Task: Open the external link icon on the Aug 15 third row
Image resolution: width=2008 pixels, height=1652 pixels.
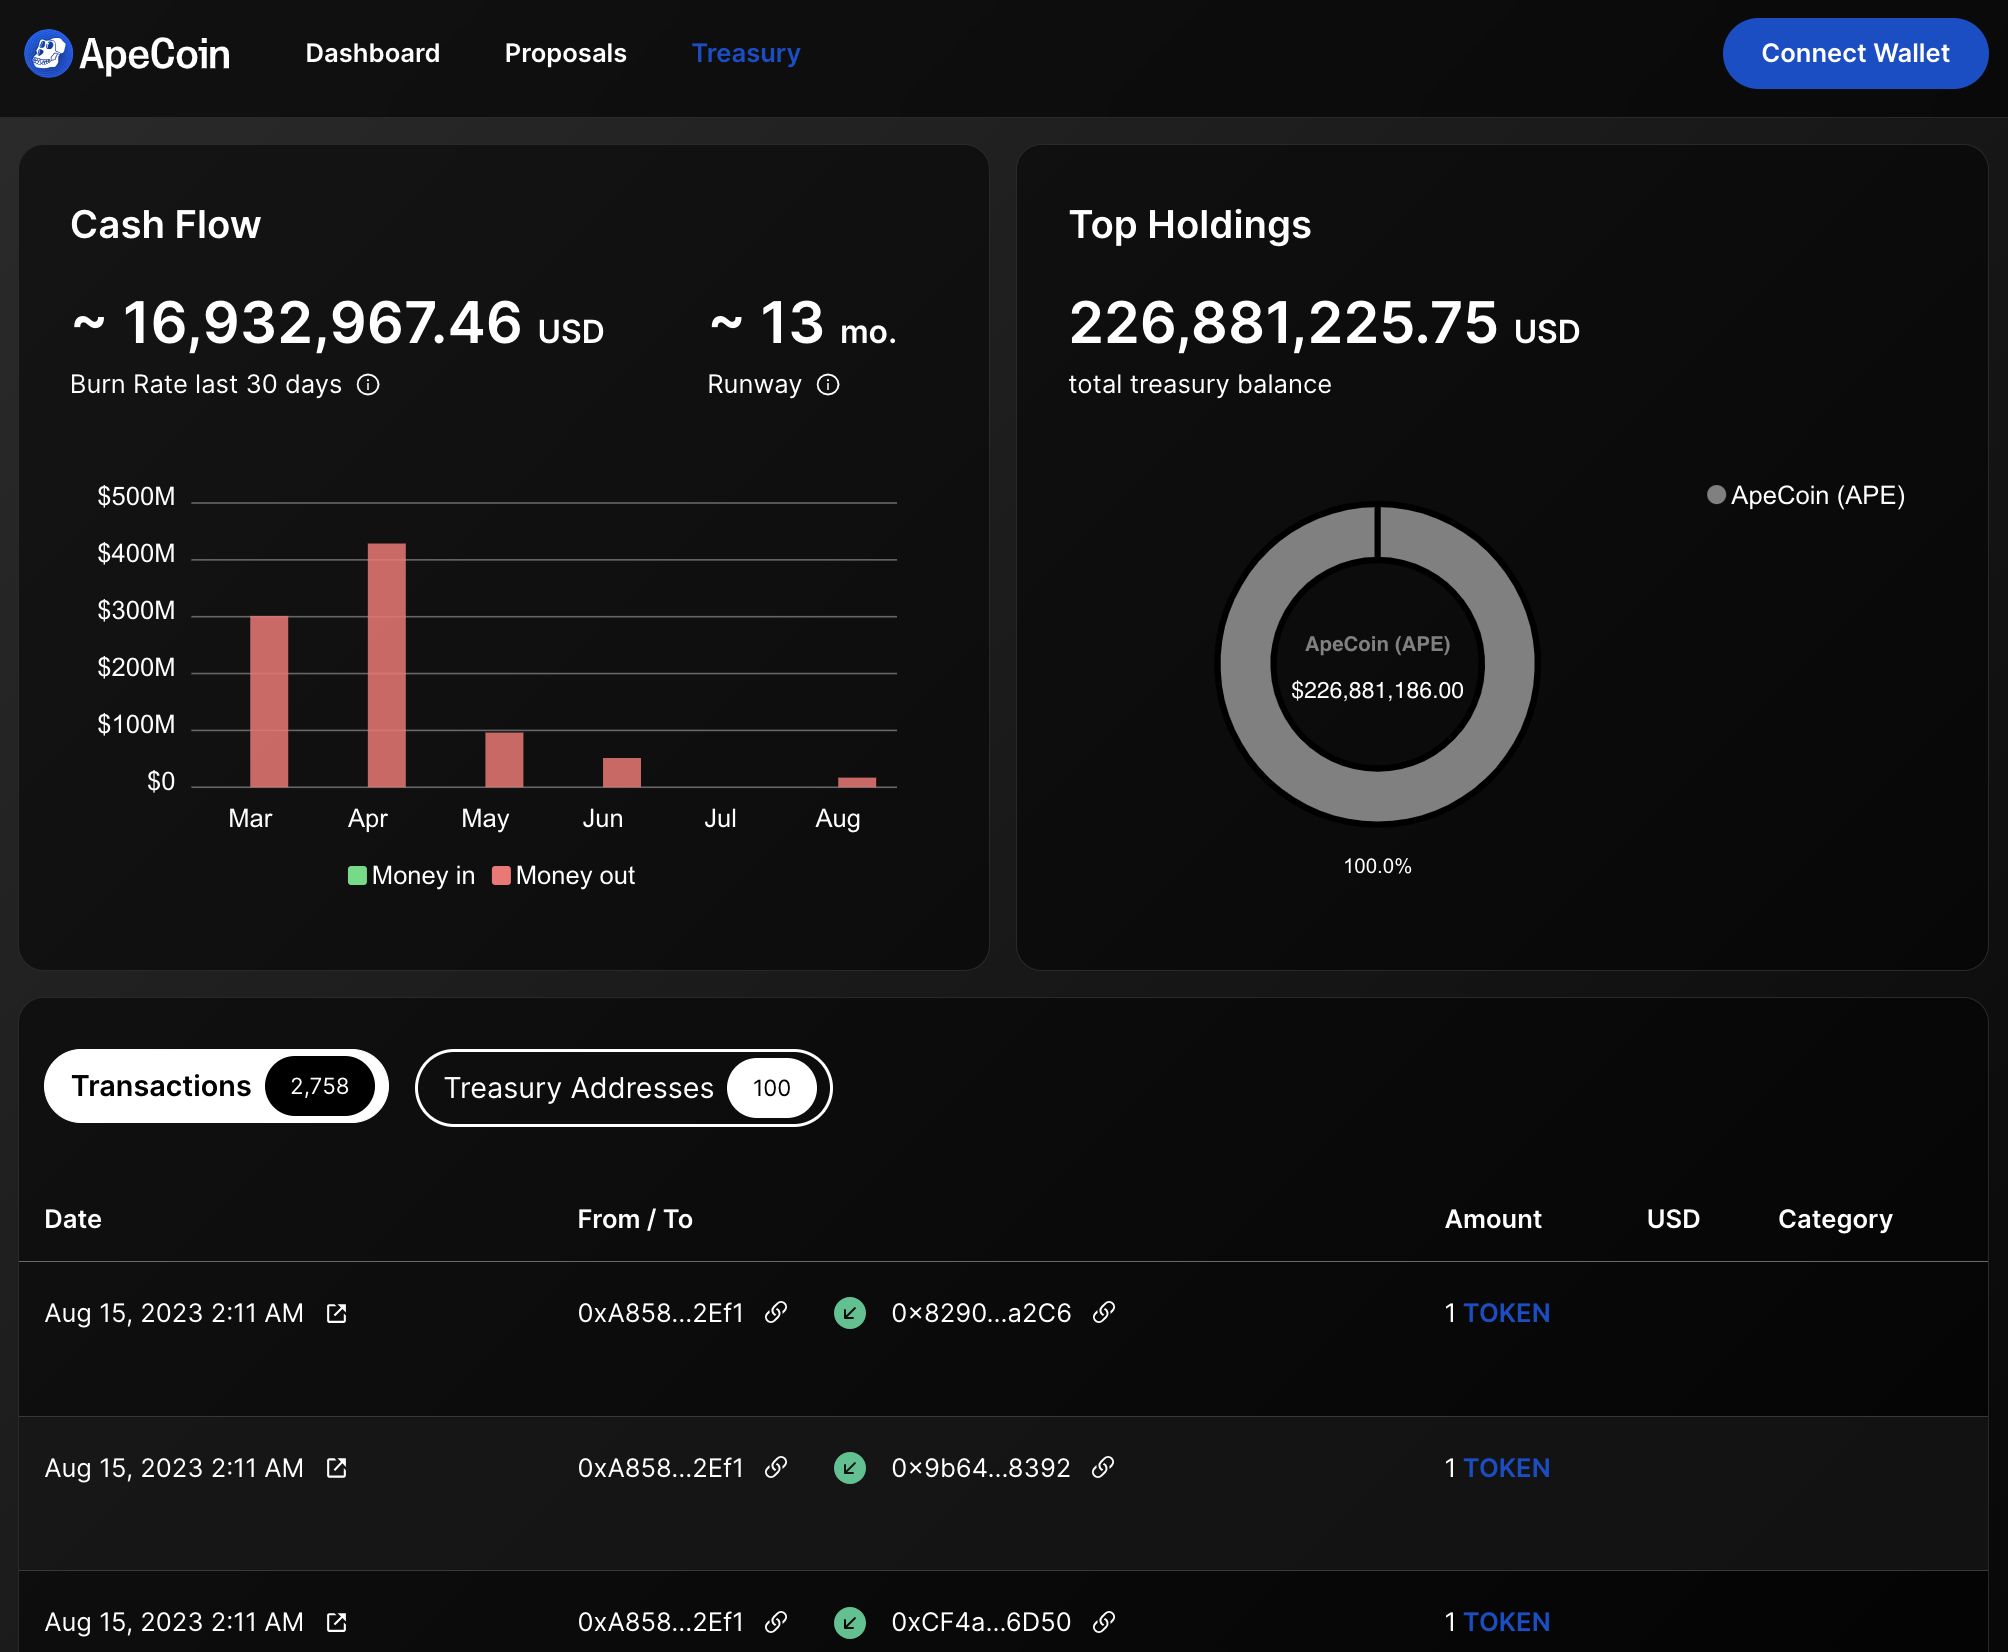Action: point(337,1622)
